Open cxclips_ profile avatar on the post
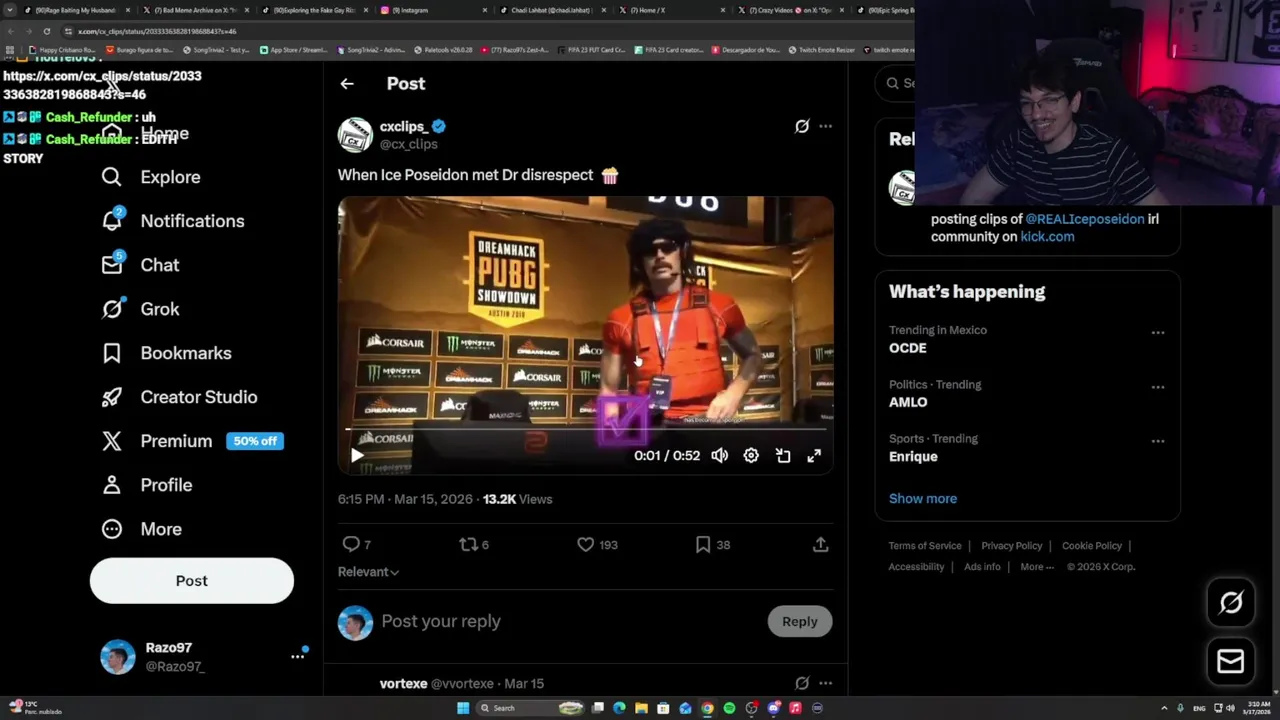 [355, 135]
